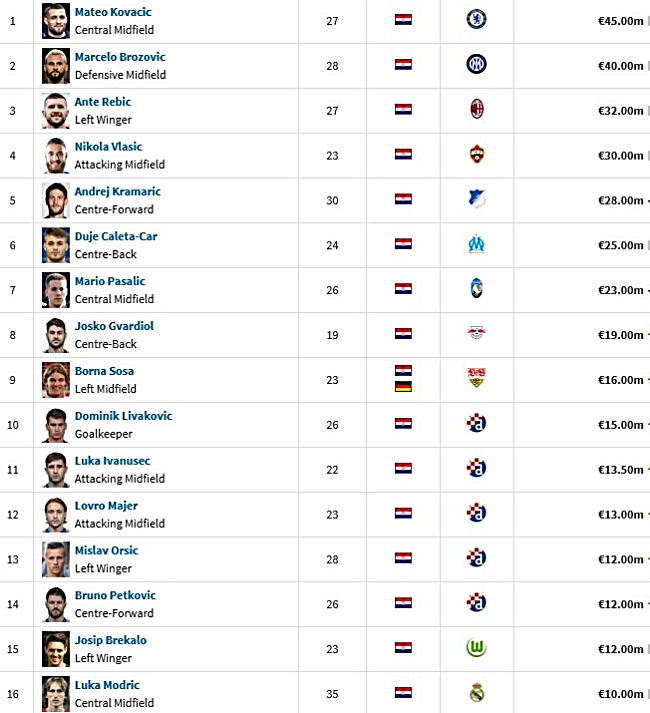This screenshot has height=713, width=650.
Task: Go to Josko Gvardiol's profile
Action: 114,326
